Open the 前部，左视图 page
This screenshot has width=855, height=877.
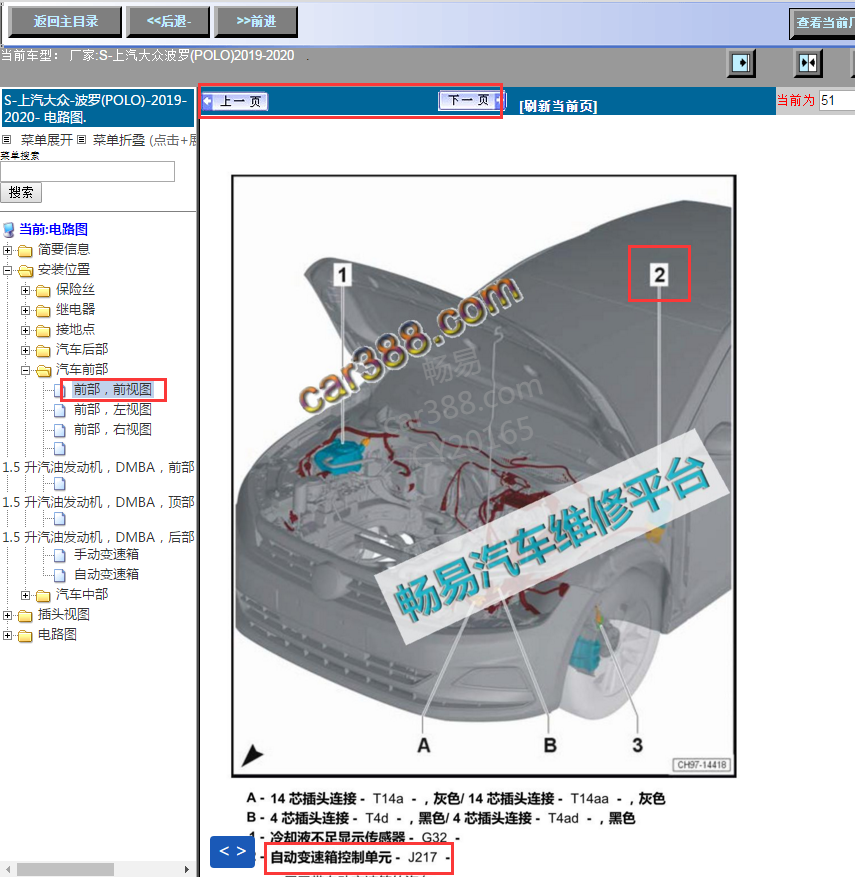pos(112,409)
